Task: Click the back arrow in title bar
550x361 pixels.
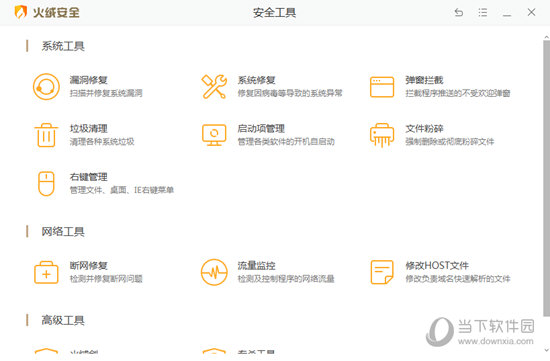Action: [x=459, y=13]
